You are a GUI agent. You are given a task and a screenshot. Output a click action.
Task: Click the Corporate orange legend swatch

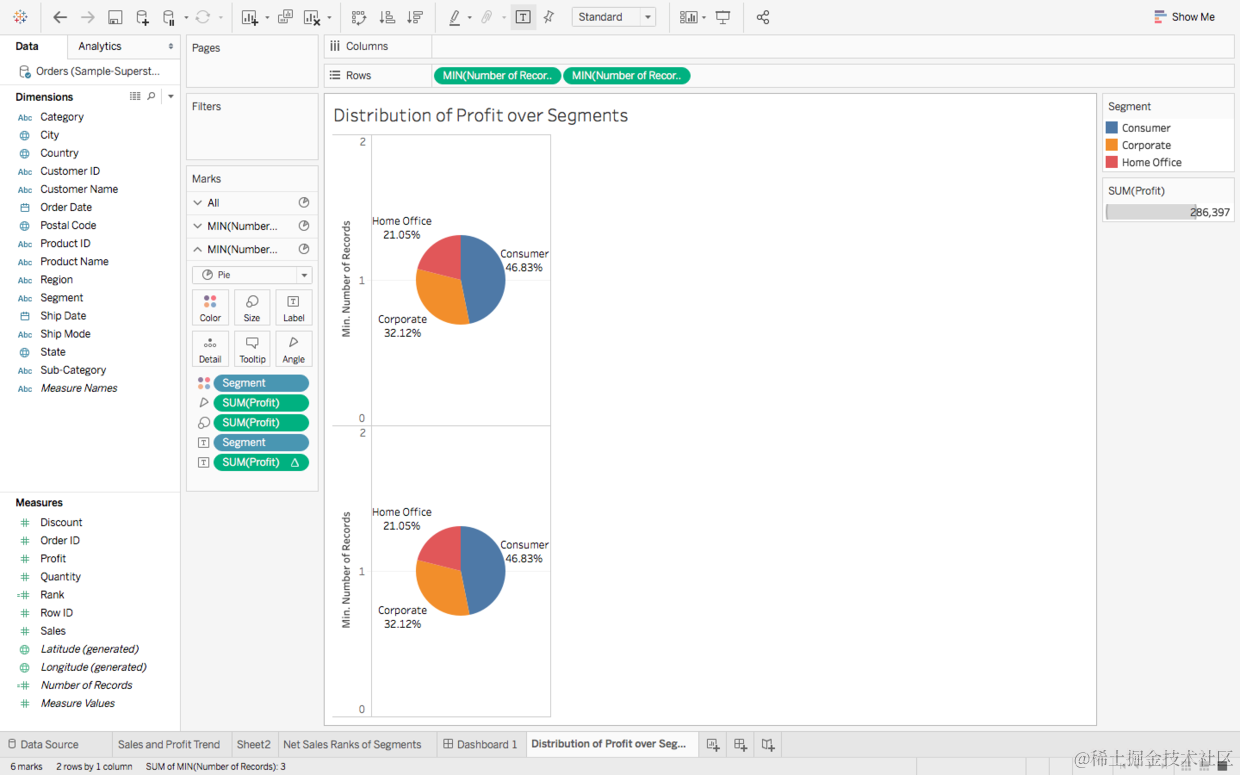tap(1112, 145)
